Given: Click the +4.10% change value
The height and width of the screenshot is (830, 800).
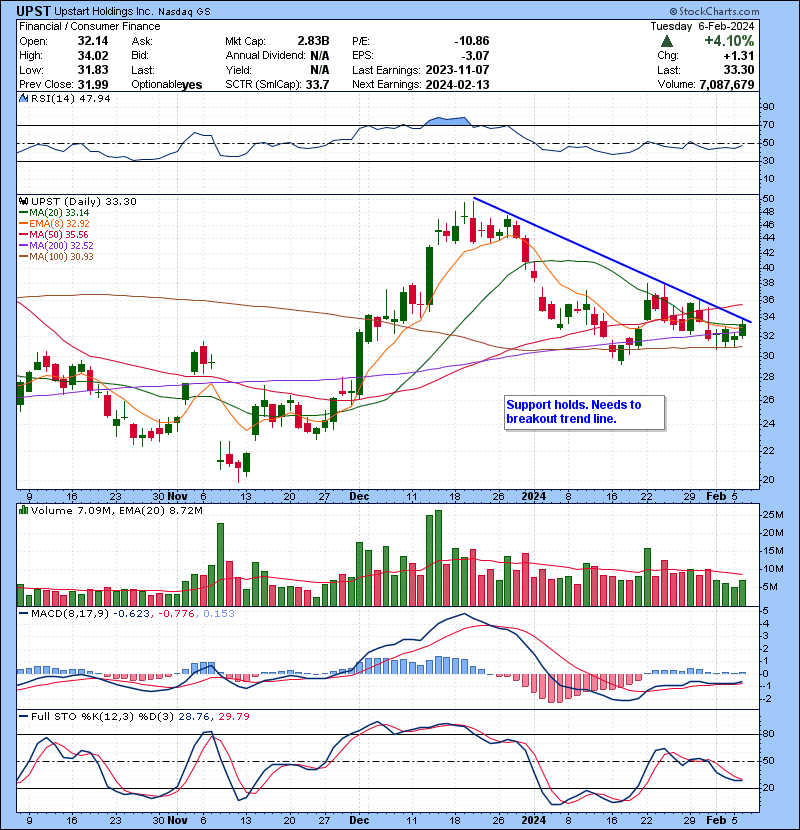Looking at the screenshot, I should point(729,41).
